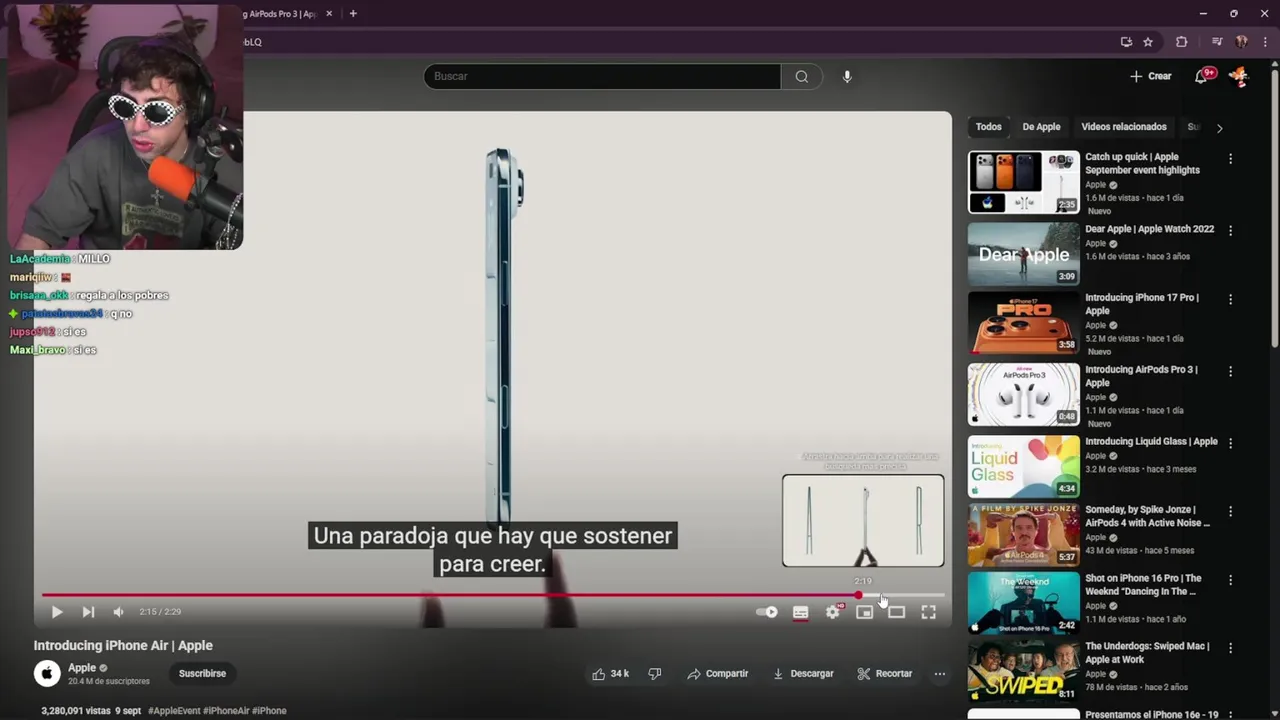This screenshot has height=720, width=1280.
Task: Click the #AppleEvent hashtag
Action: (x=174, y=711)
